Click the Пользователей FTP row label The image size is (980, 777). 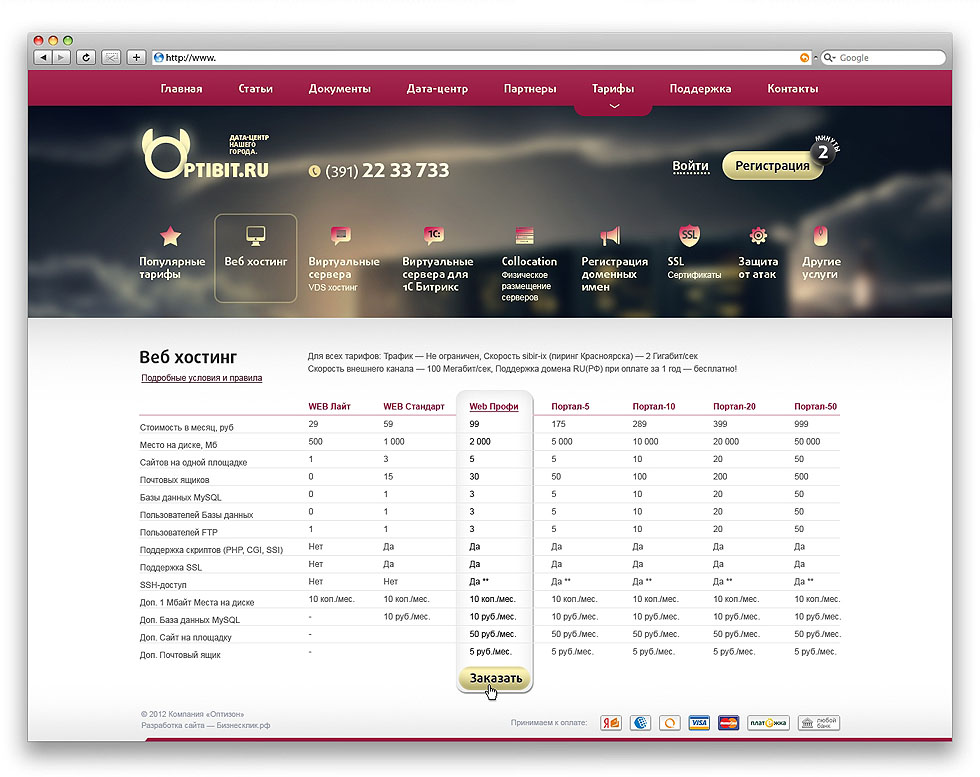(x=179, y=533)
